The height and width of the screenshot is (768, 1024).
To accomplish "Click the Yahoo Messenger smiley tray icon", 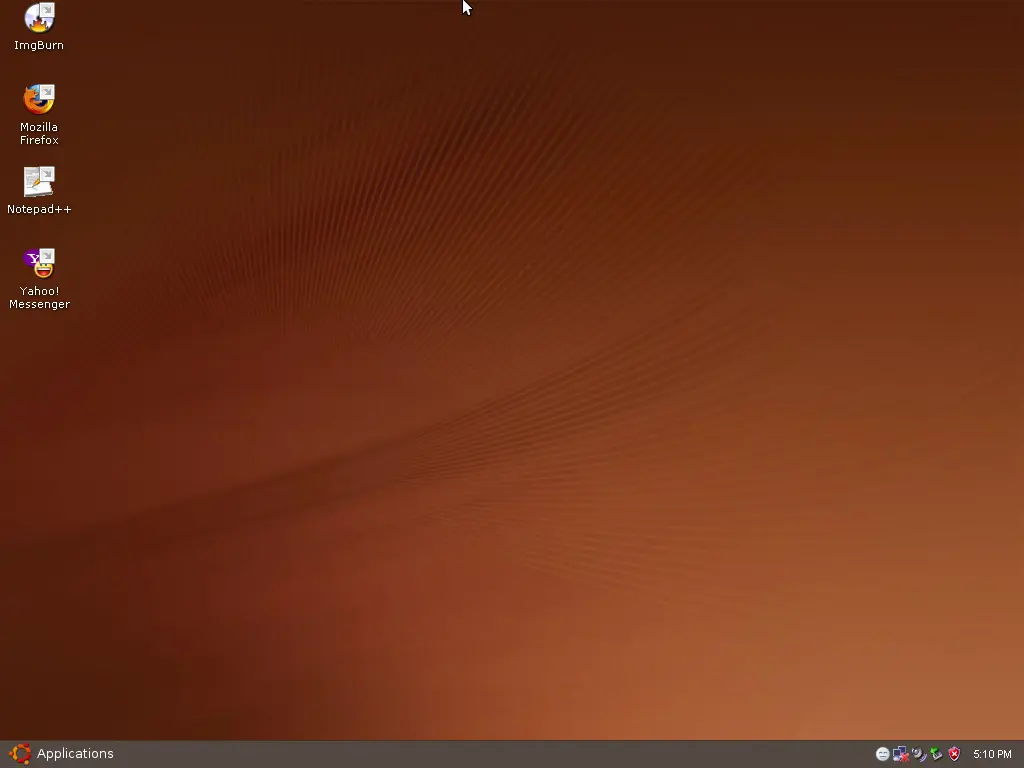I will [882, 754].
